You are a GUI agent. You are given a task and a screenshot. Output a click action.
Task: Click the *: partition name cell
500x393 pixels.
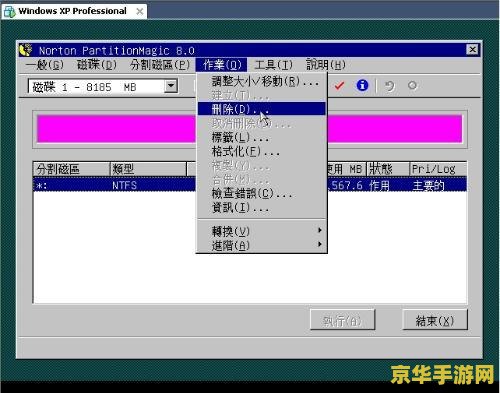tap(41, 185)
